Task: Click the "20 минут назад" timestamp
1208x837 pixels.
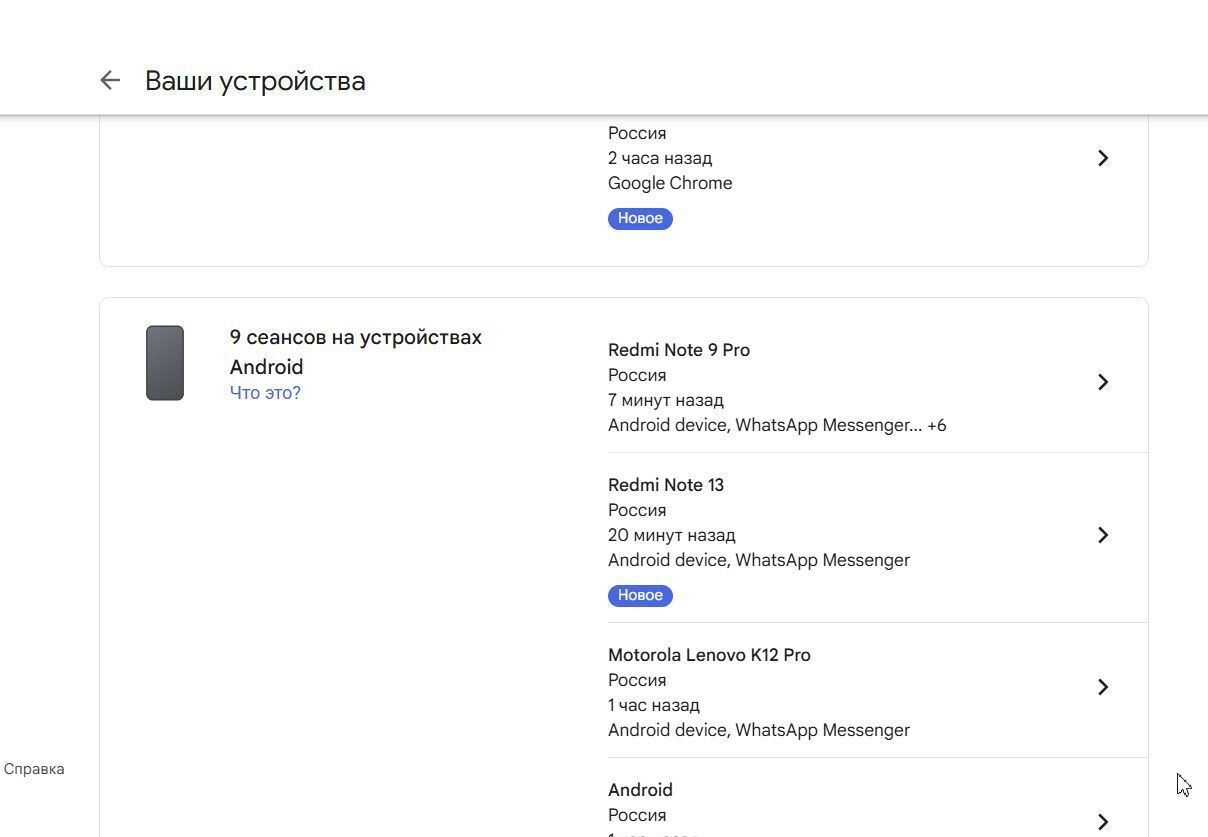Action: tap(671, 535)
